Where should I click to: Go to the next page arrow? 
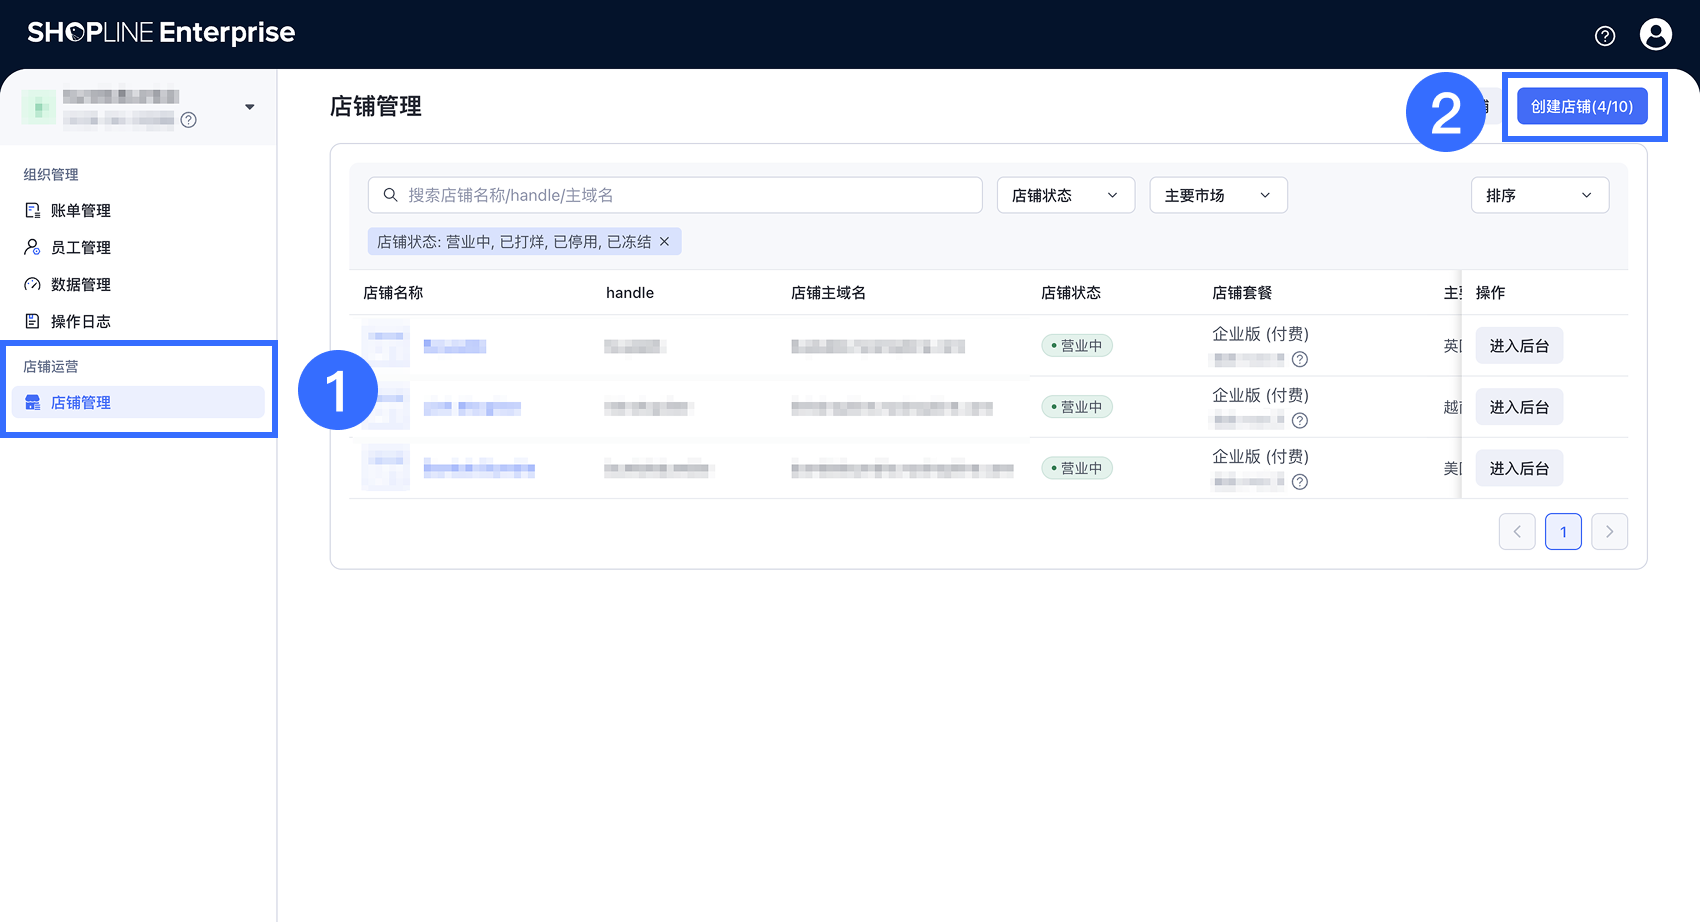1608,532
